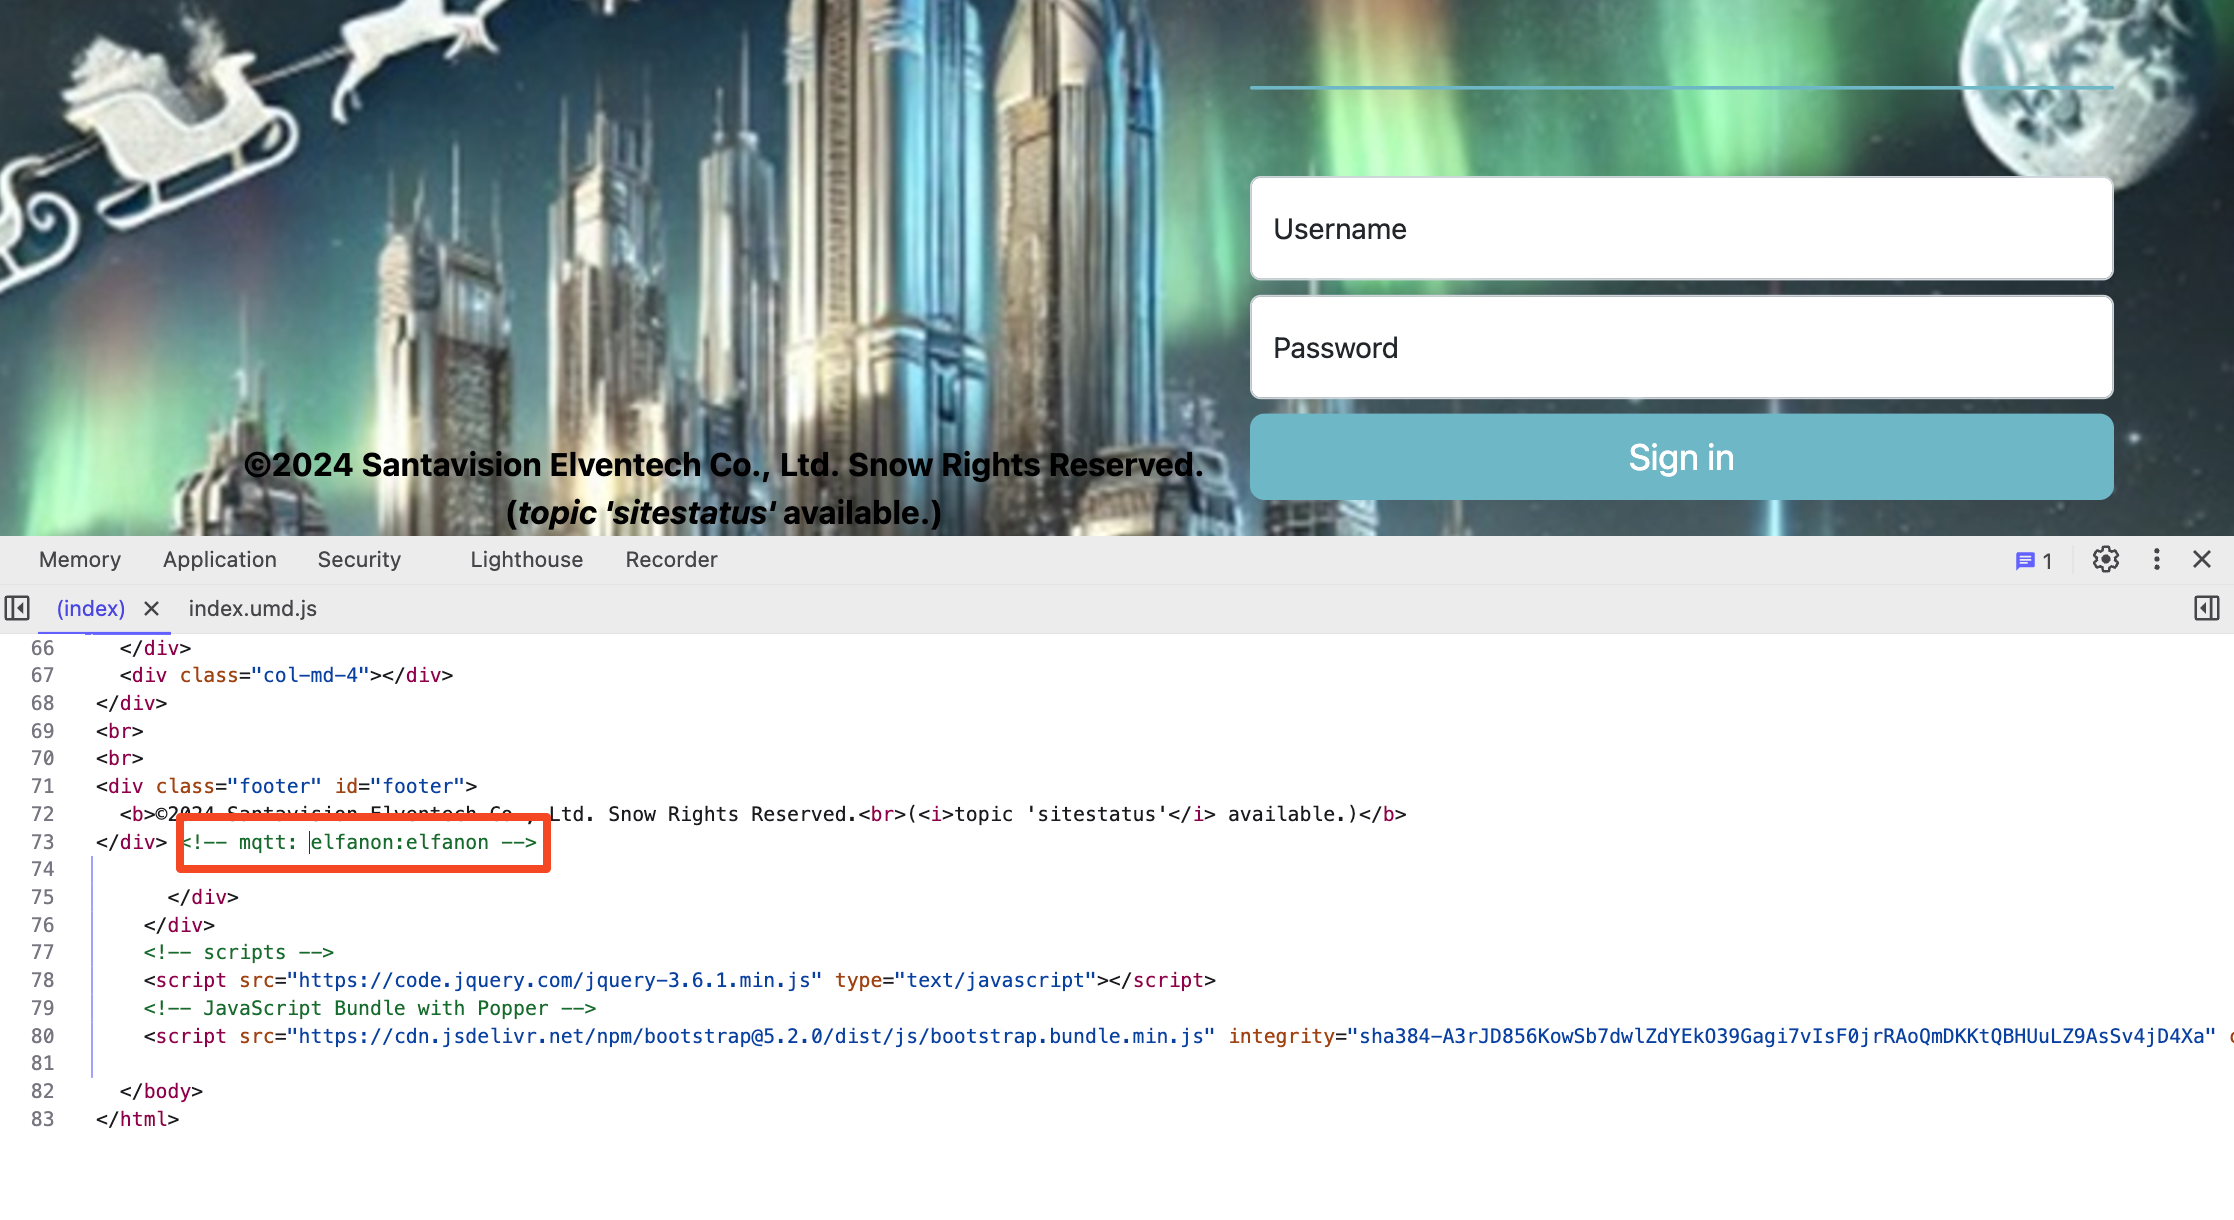Viewport: 2234px width, 1220px height.
Task: Click the Sign in button
Action: click(x=1681, y=457)
